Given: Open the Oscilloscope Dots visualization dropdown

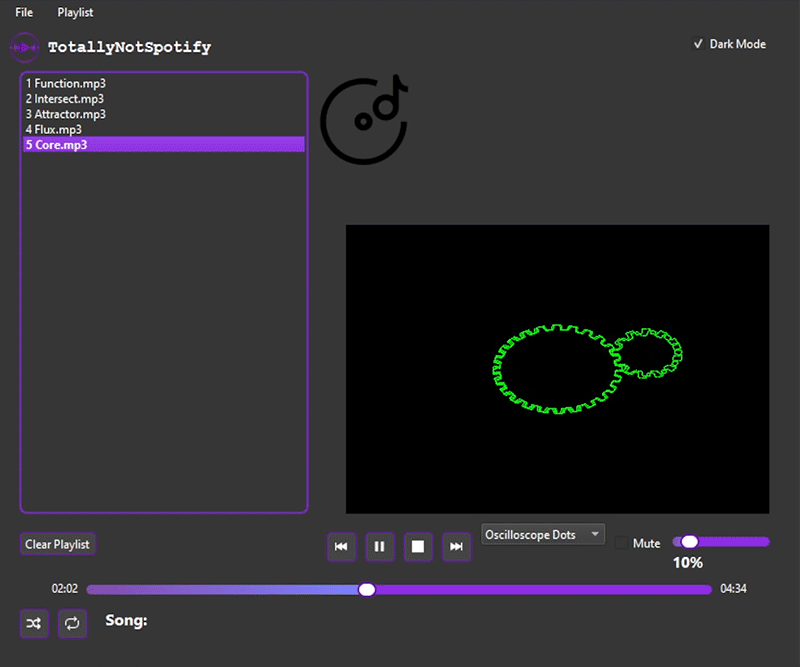Looking at the screenshot, I should point(543,534).
